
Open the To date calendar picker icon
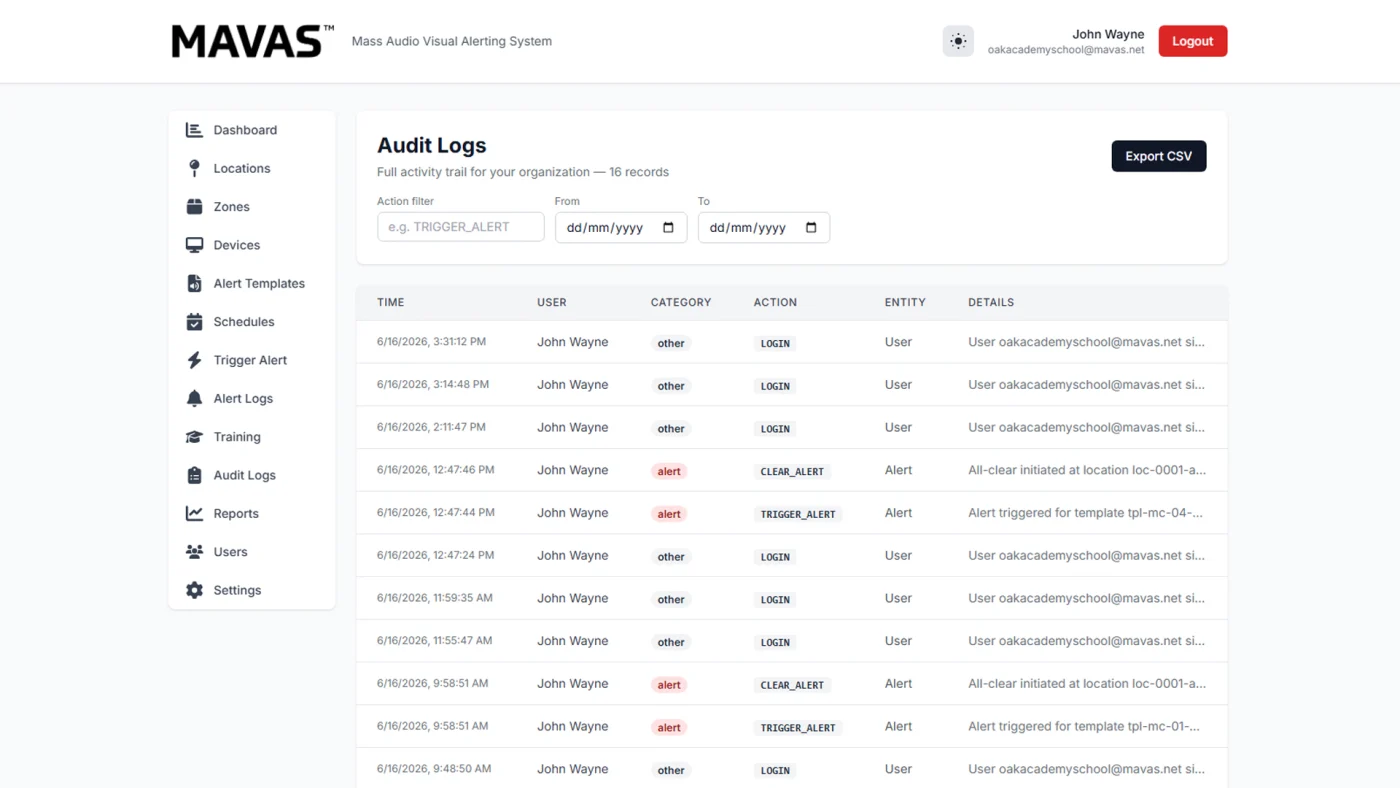(x=811, y=227)
